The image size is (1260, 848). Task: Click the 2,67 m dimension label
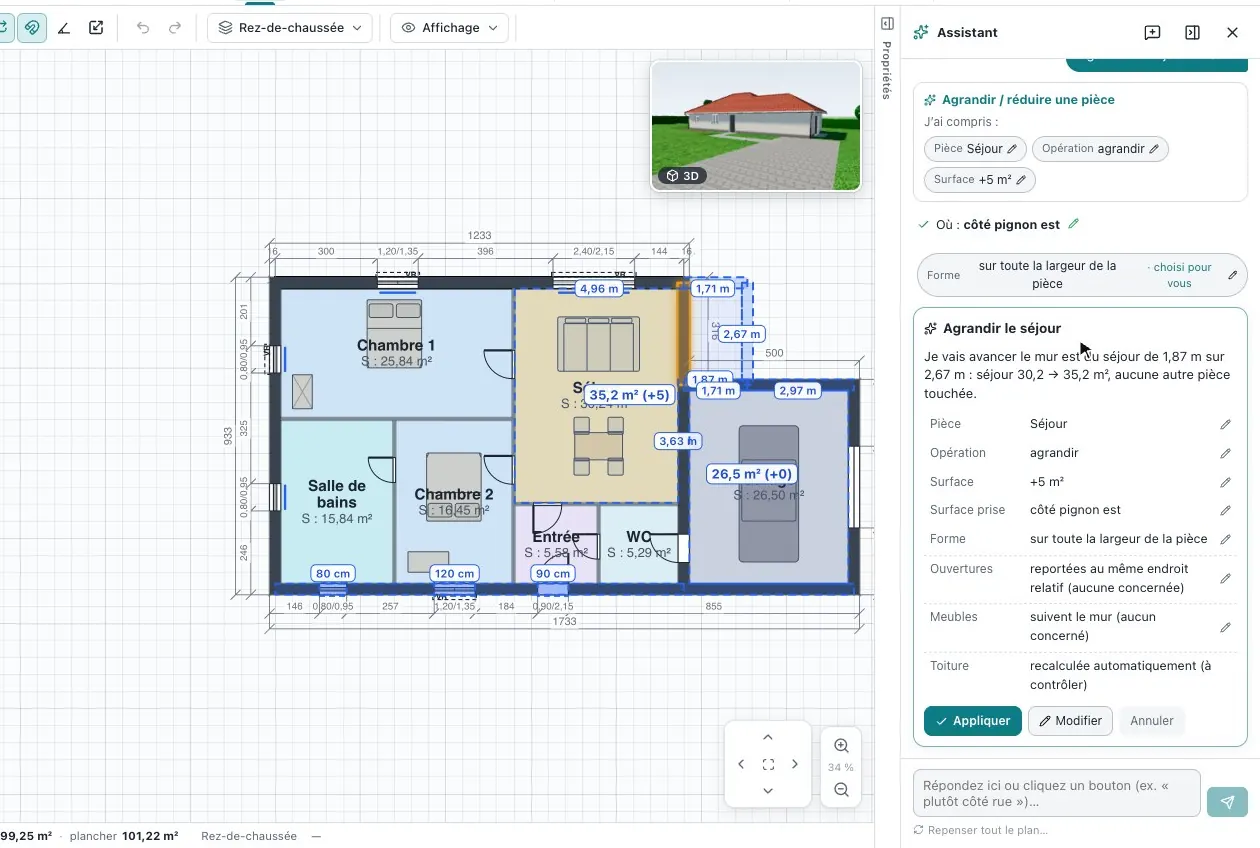(x=741, y=334)
